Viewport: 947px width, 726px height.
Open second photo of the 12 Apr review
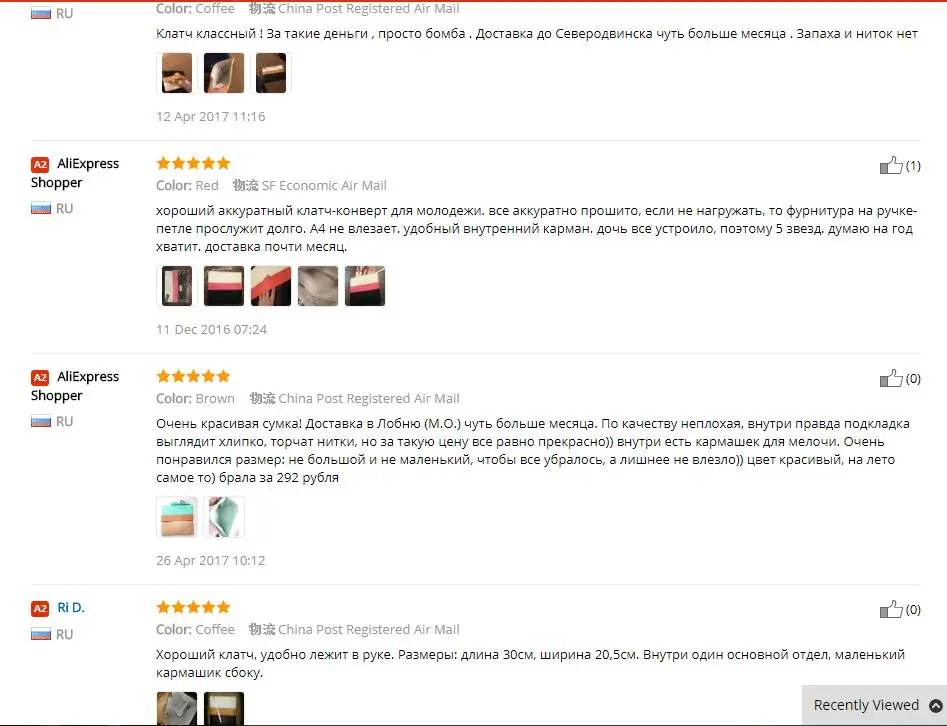tap(224, 73)
